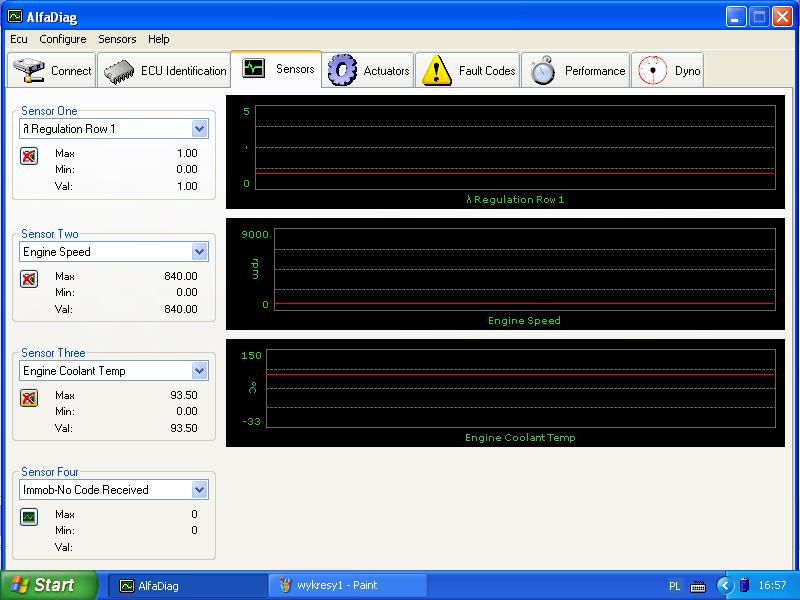Click the Sensor One Val 1.00

click(187, 186)
